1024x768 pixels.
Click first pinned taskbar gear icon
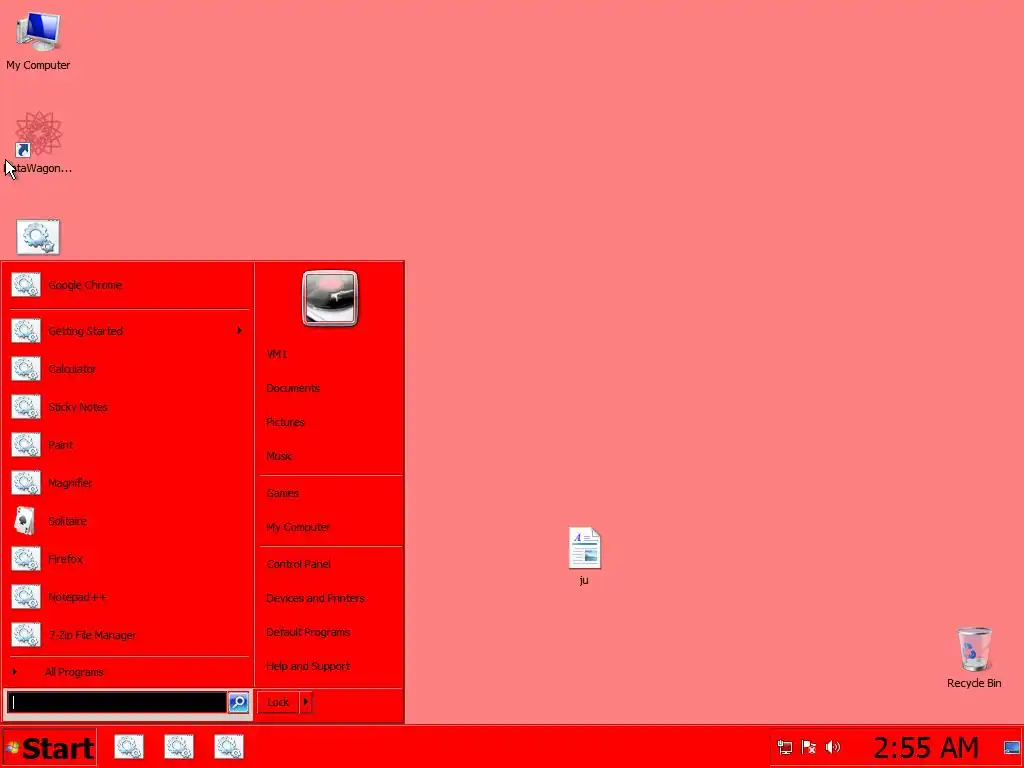129,747
